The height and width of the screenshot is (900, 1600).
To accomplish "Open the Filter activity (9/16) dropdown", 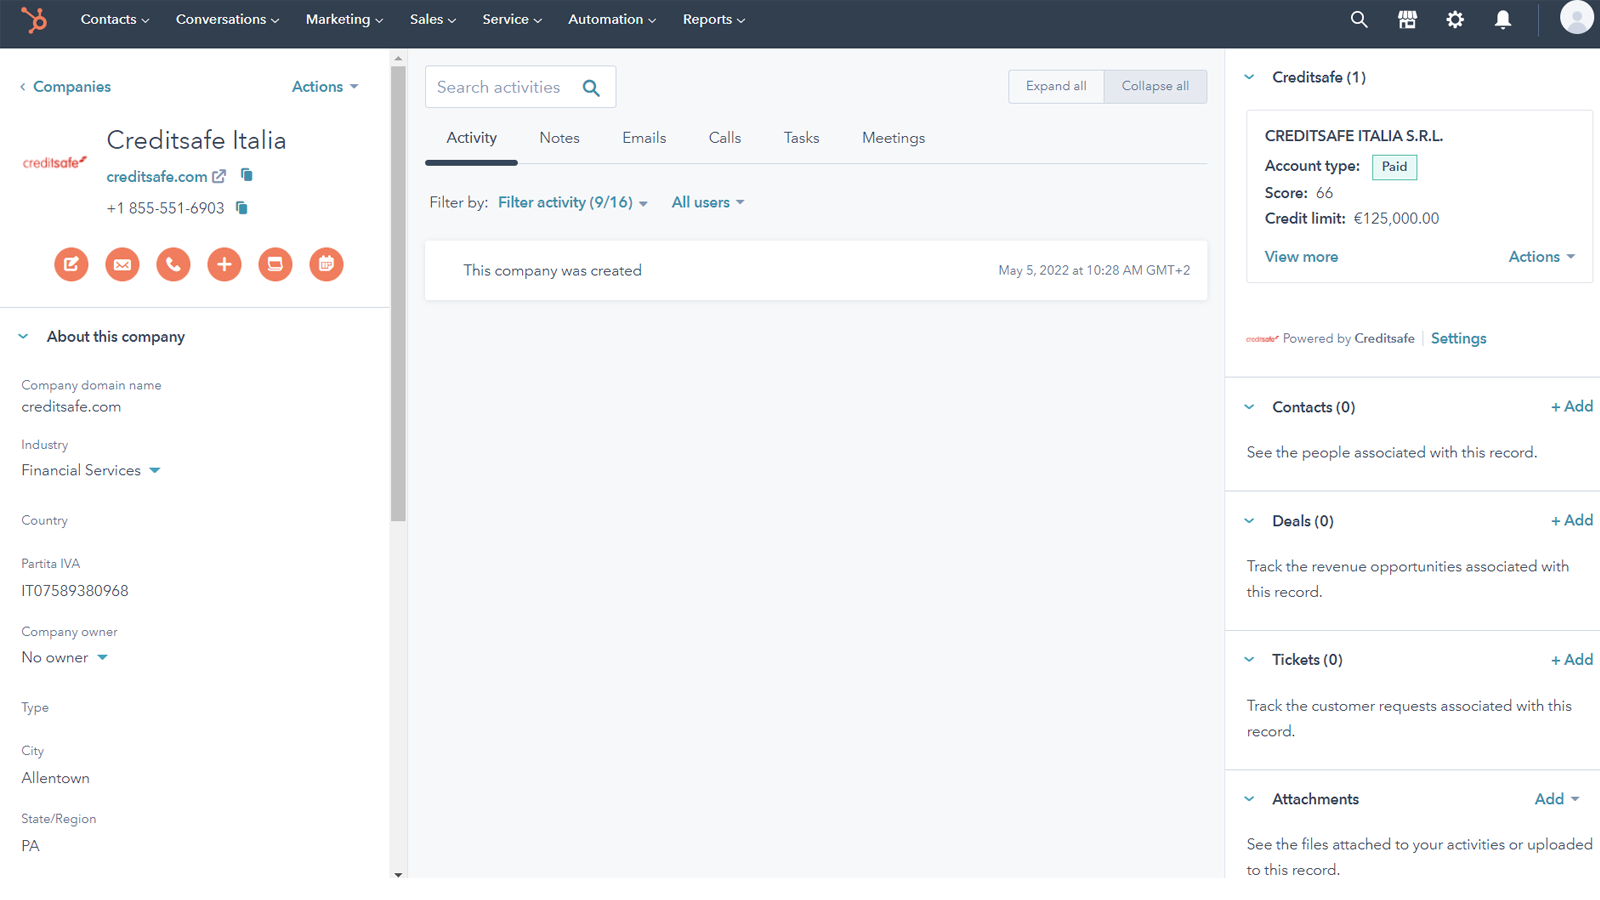I will (x=570, y=202).
